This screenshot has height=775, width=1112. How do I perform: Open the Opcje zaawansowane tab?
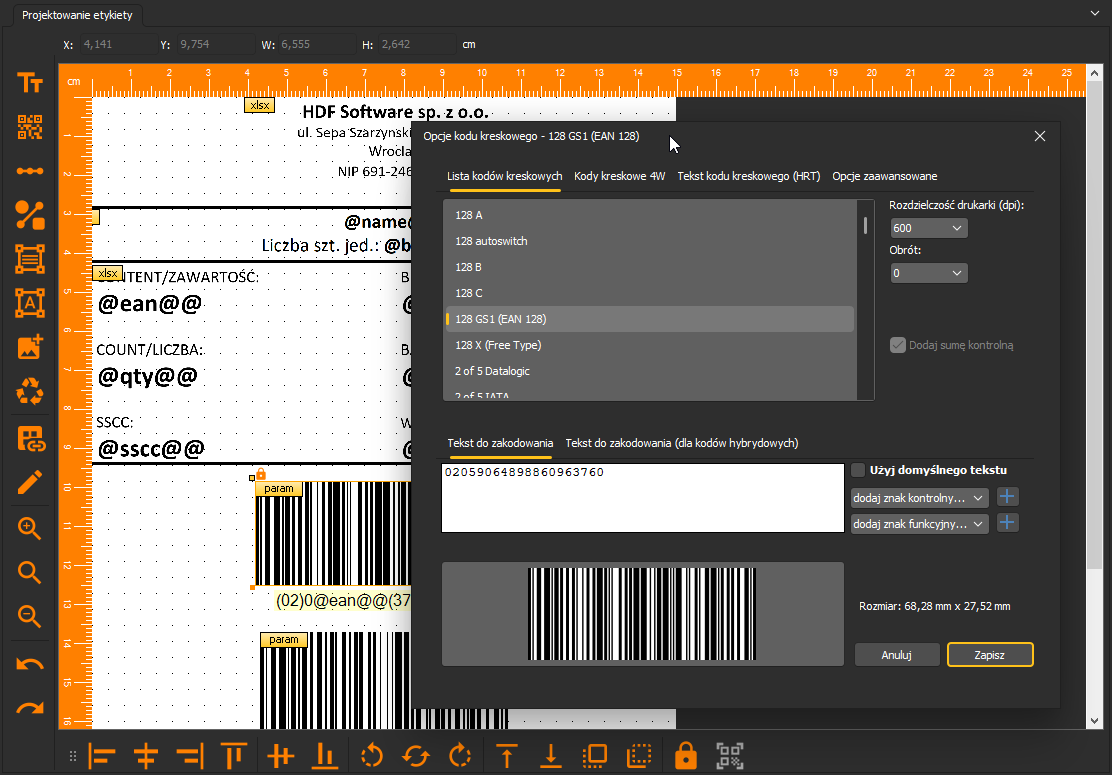(884, 177)
